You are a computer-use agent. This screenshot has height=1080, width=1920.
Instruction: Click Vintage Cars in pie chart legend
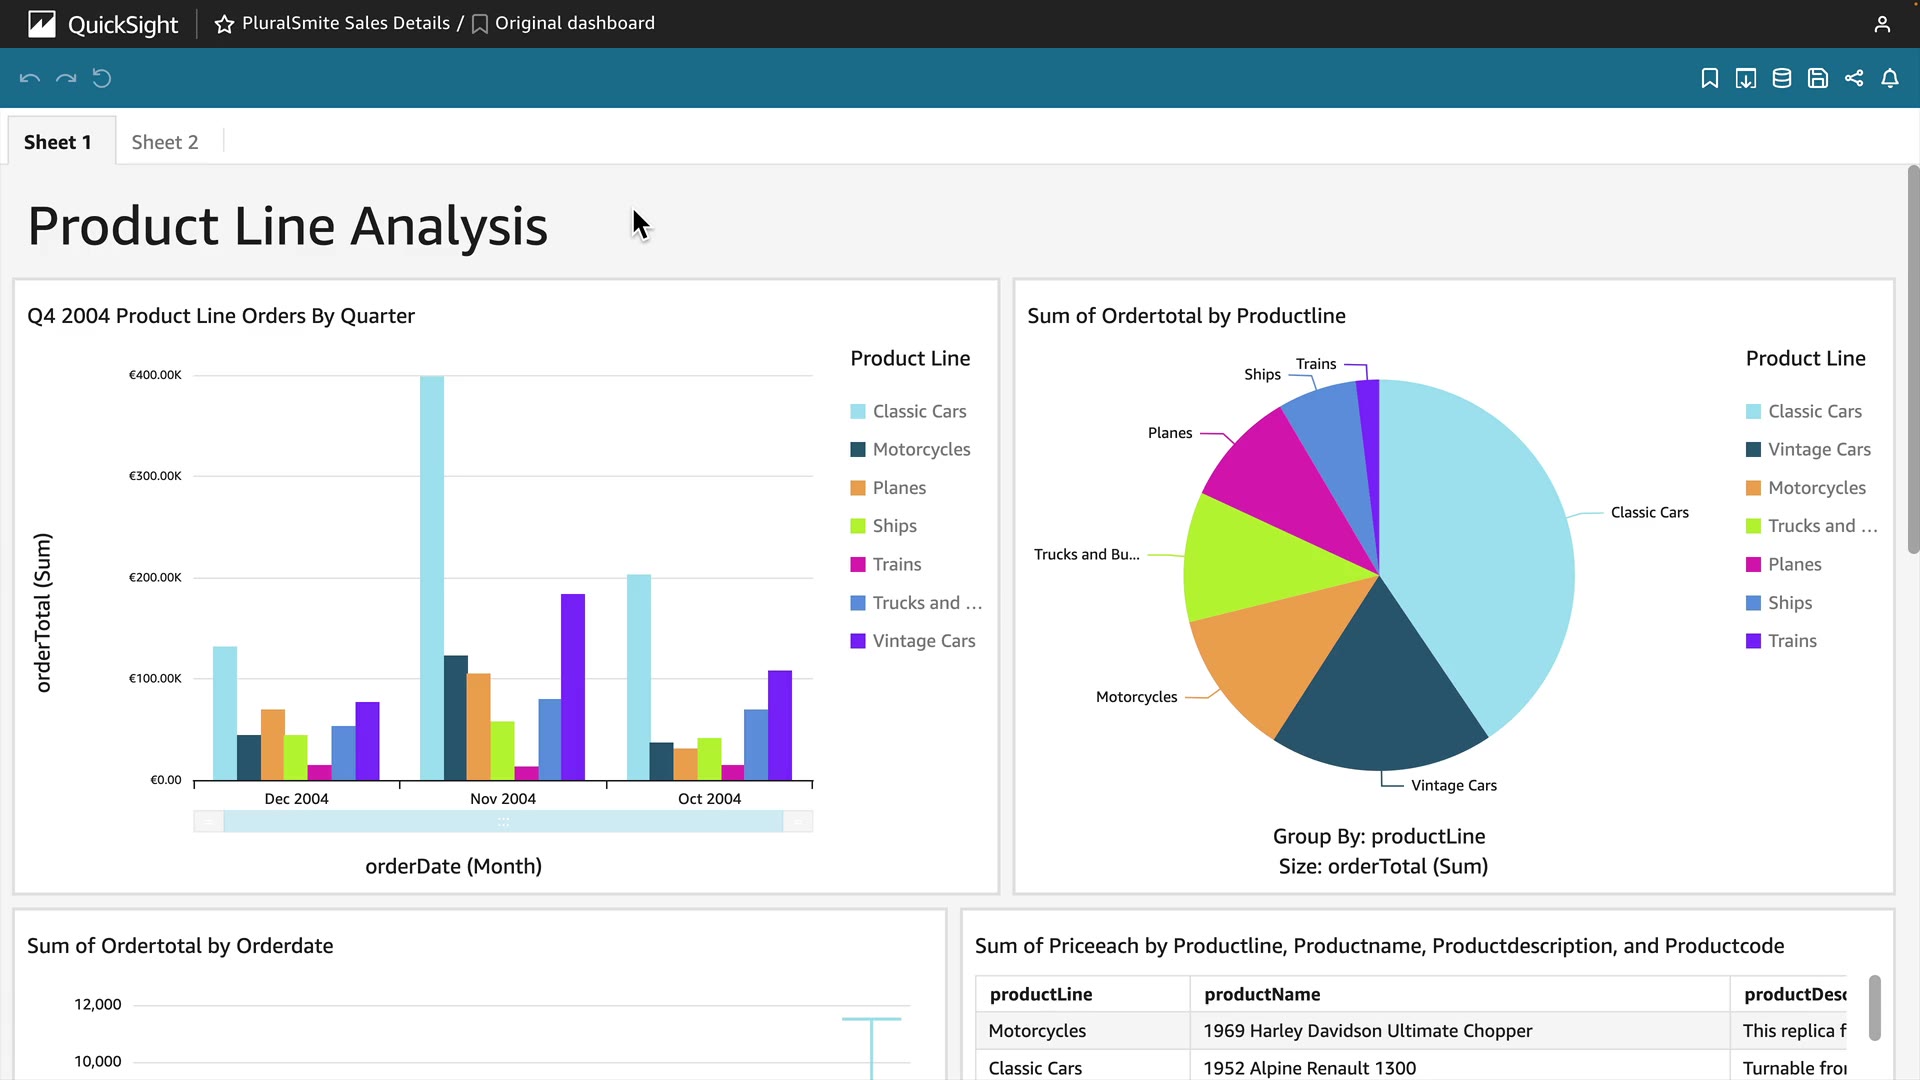(1819, 450)
